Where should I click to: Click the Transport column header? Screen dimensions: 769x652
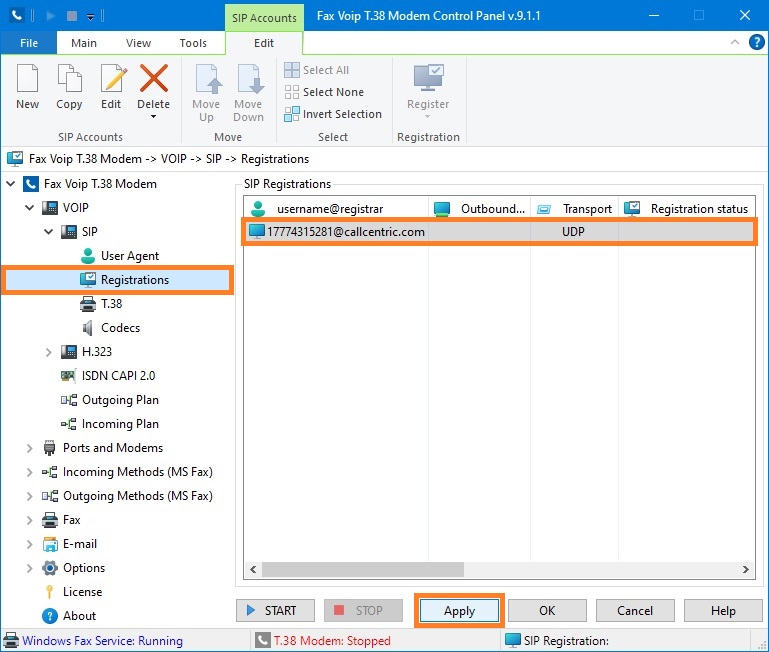point(574,209)
